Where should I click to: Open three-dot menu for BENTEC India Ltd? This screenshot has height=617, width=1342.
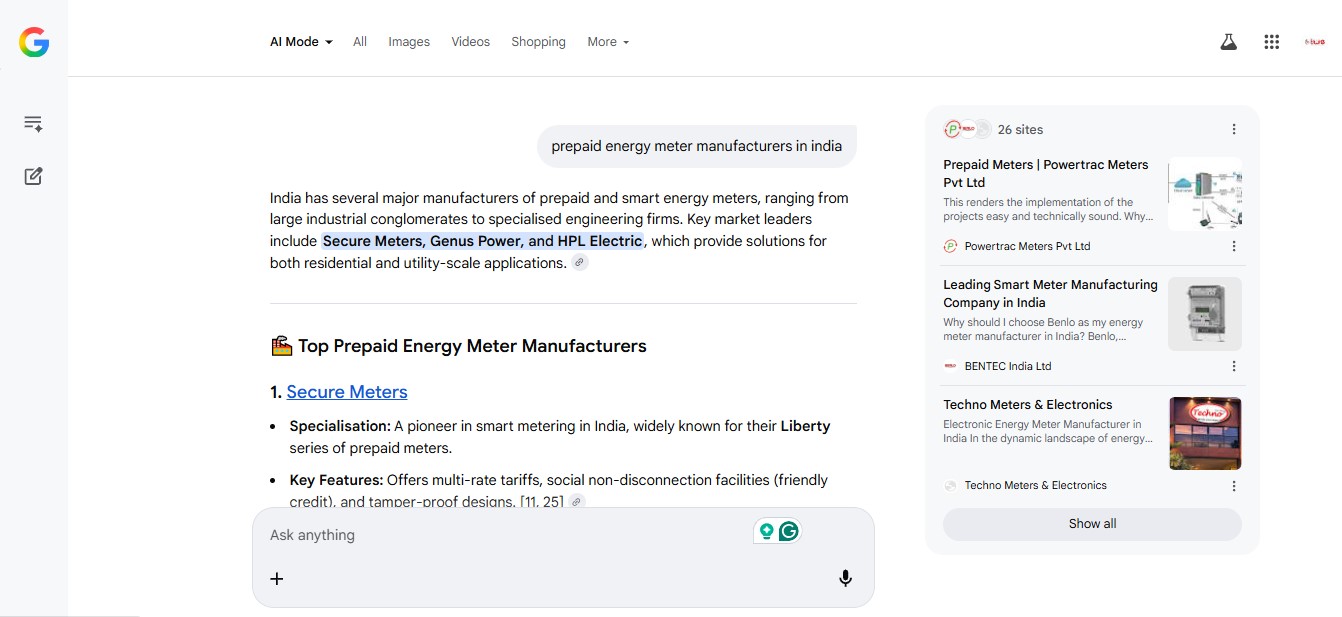click(x=1234, y=366)
